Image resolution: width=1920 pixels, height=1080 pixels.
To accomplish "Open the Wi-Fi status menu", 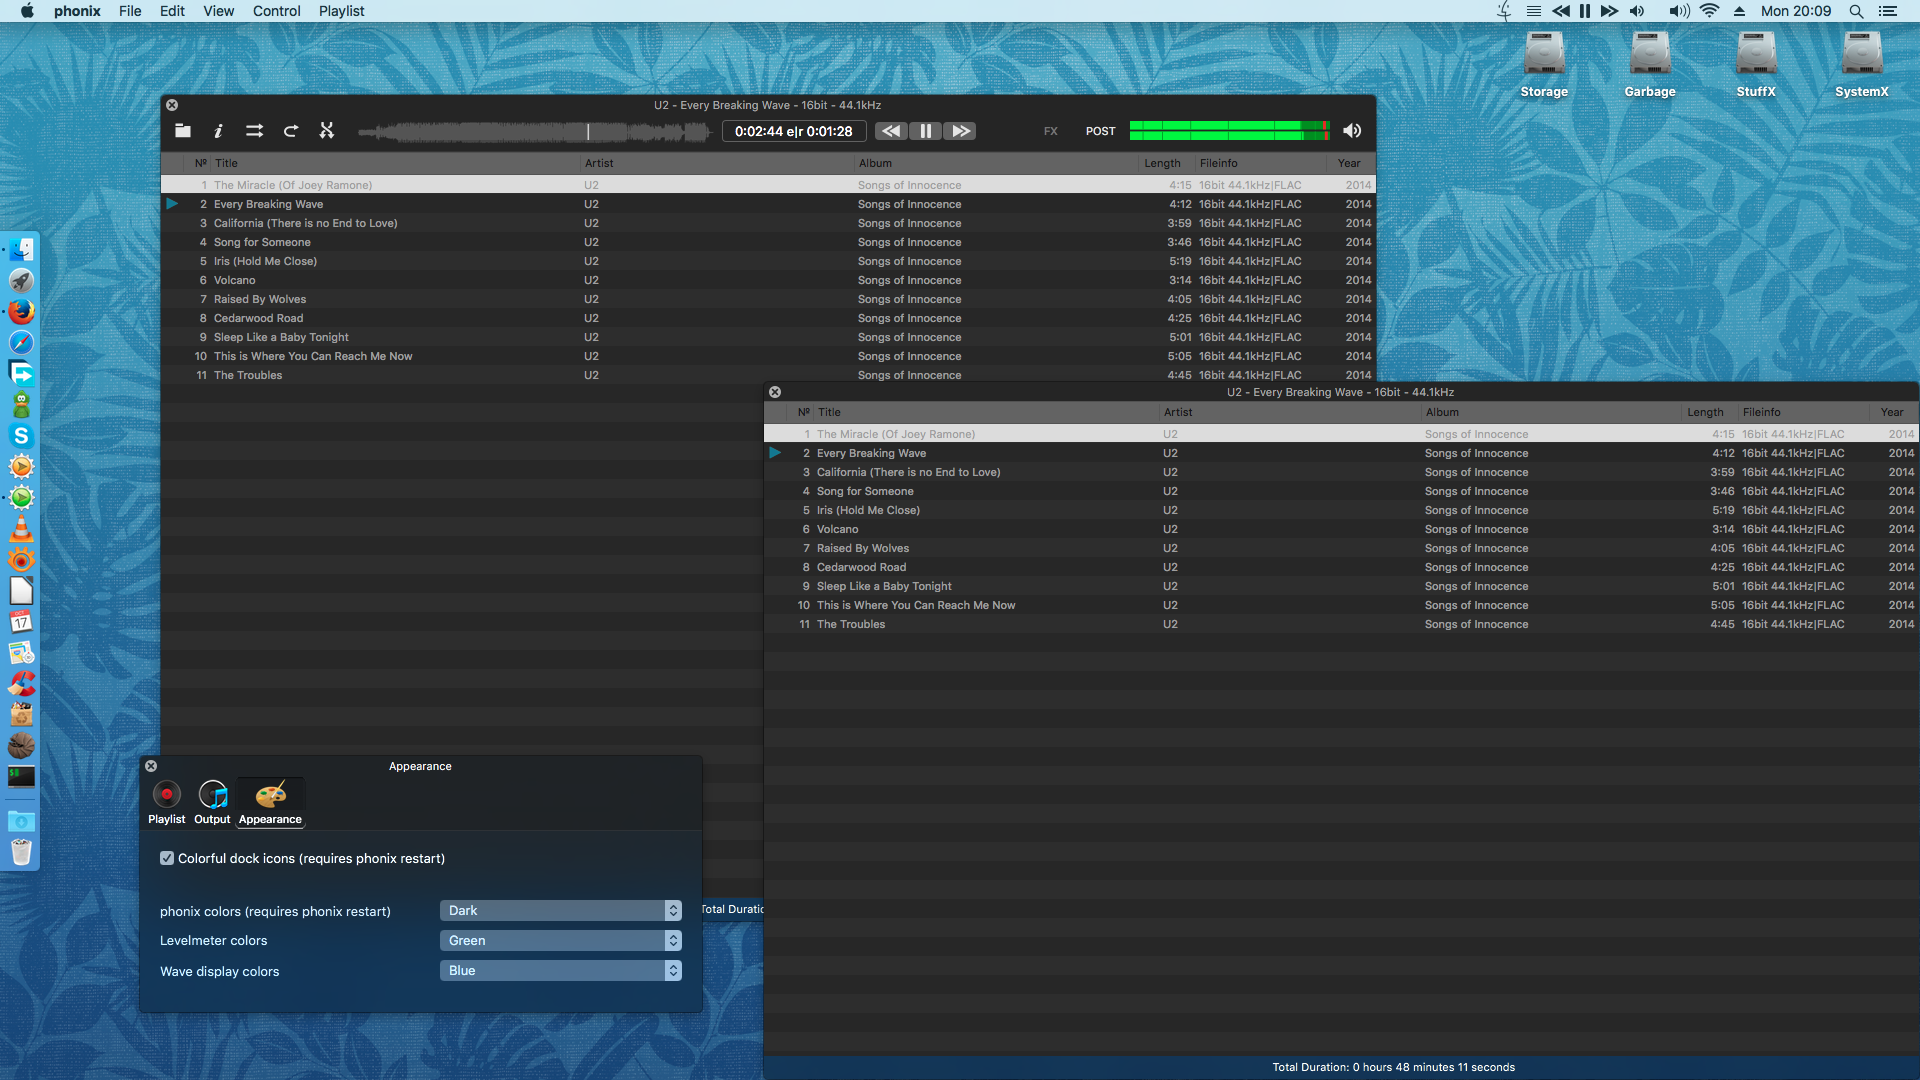I will pos(1709,11).
